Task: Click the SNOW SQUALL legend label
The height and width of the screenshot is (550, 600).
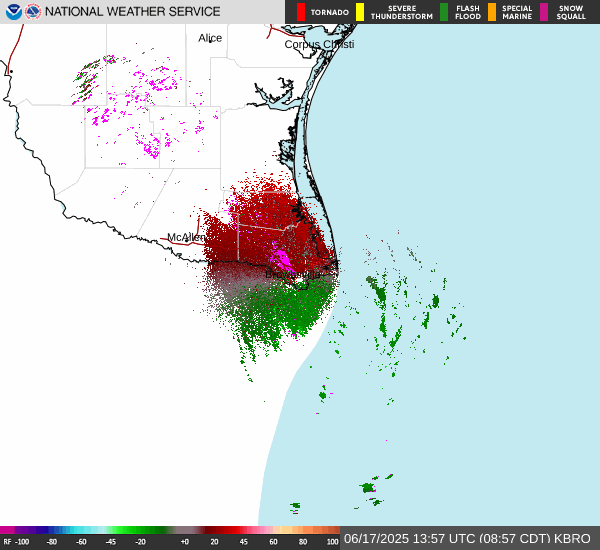Action: point(571,12)
